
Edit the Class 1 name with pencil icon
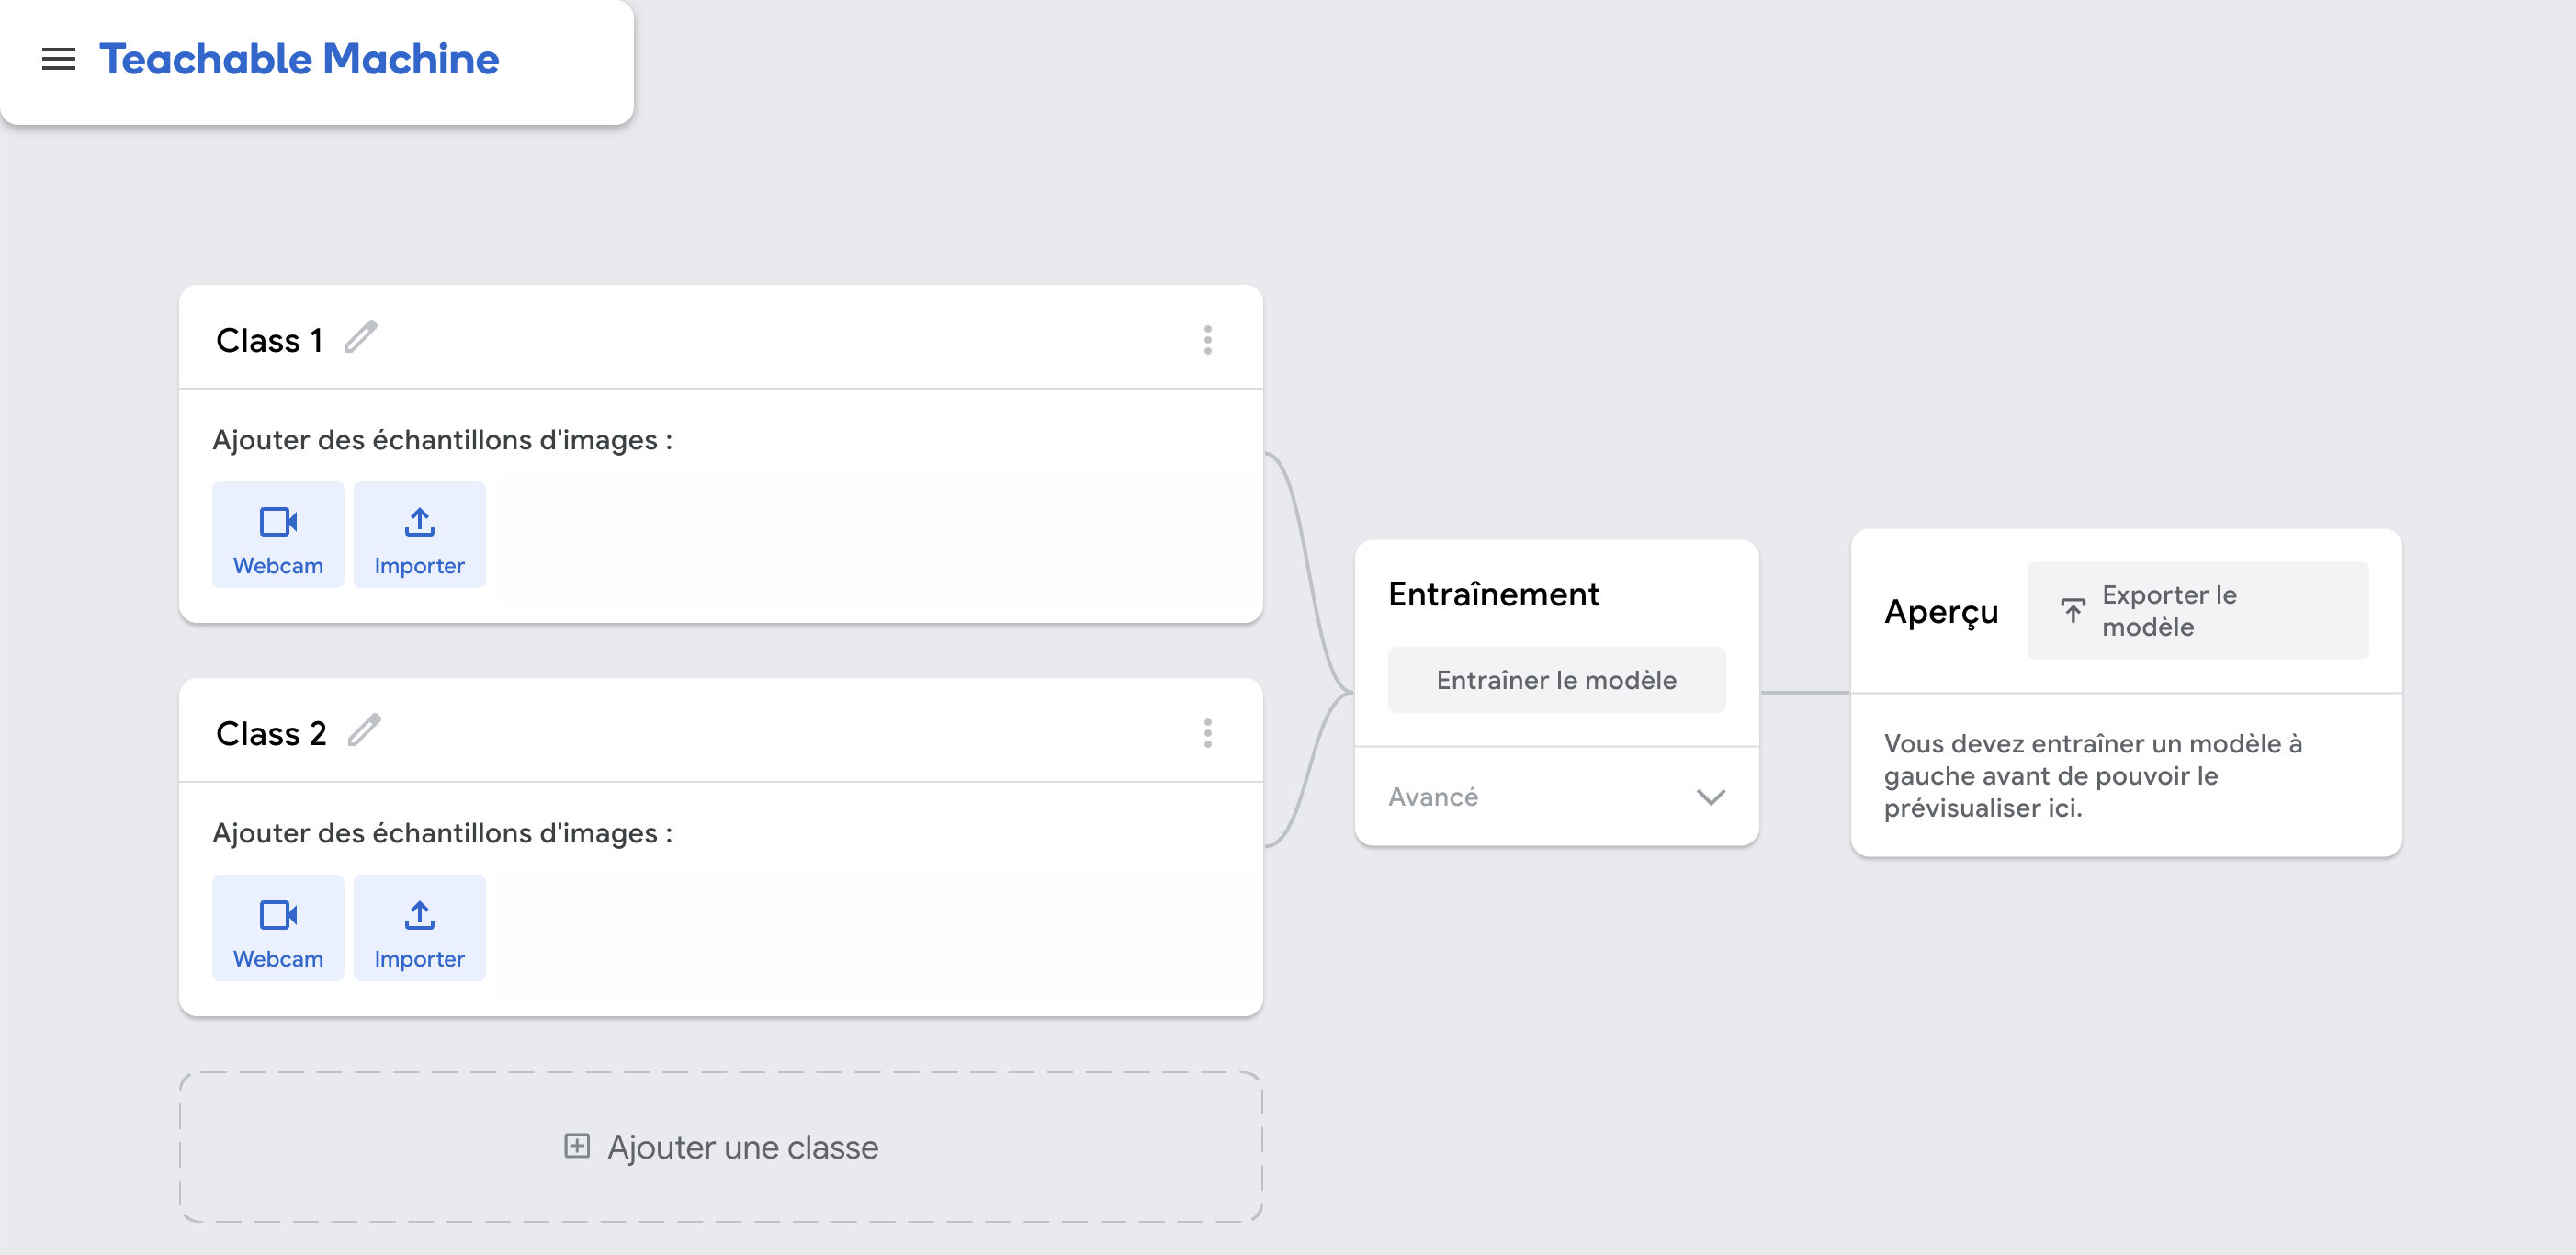coord(360,338)
